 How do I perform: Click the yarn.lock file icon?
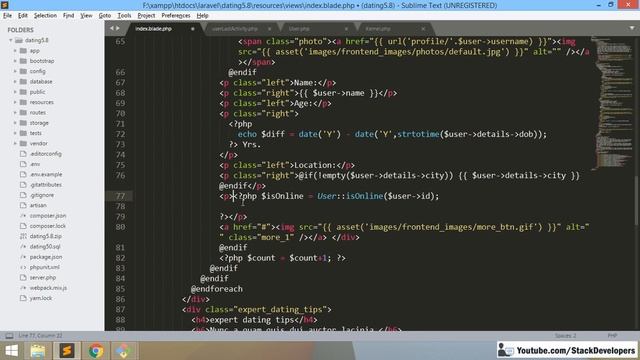click(23, 298)
